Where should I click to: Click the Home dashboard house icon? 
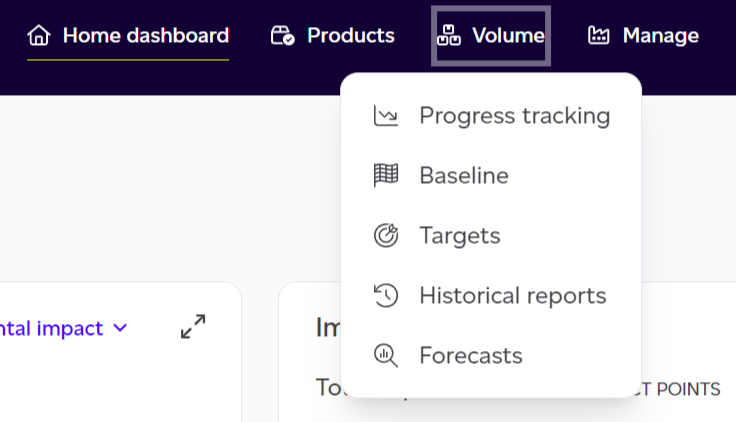pyautogui.click(x=38, y=35)
